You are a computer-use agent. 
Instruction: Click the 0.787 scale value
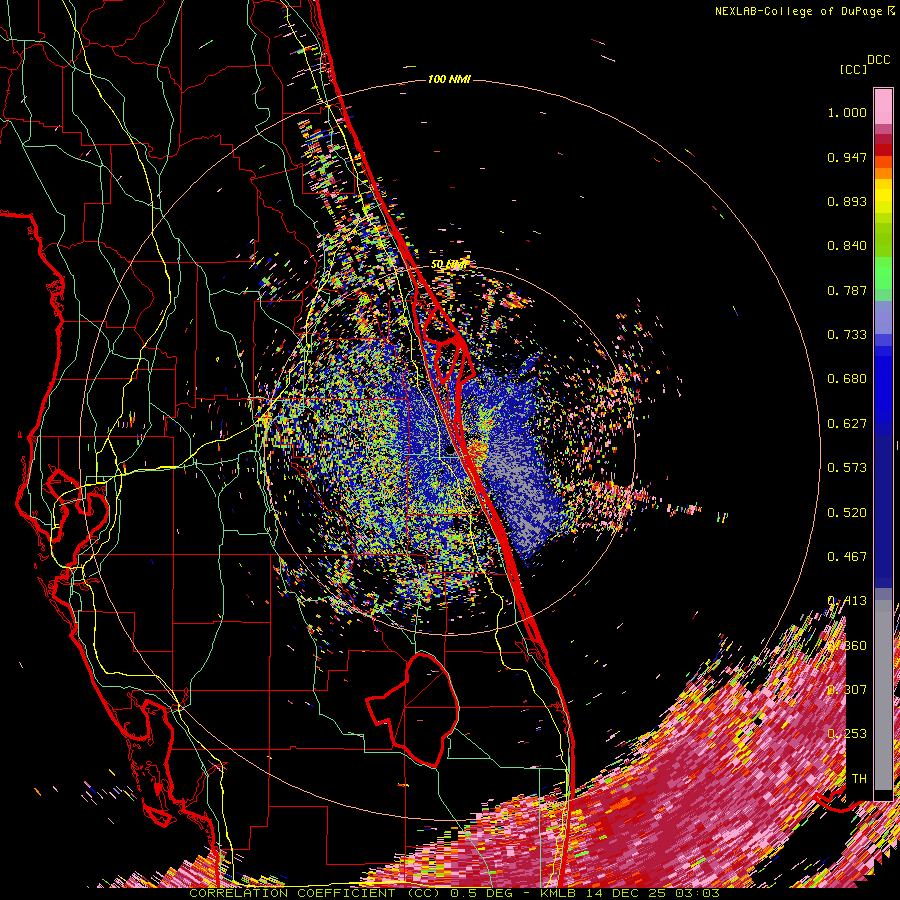(x=847, y=290)
